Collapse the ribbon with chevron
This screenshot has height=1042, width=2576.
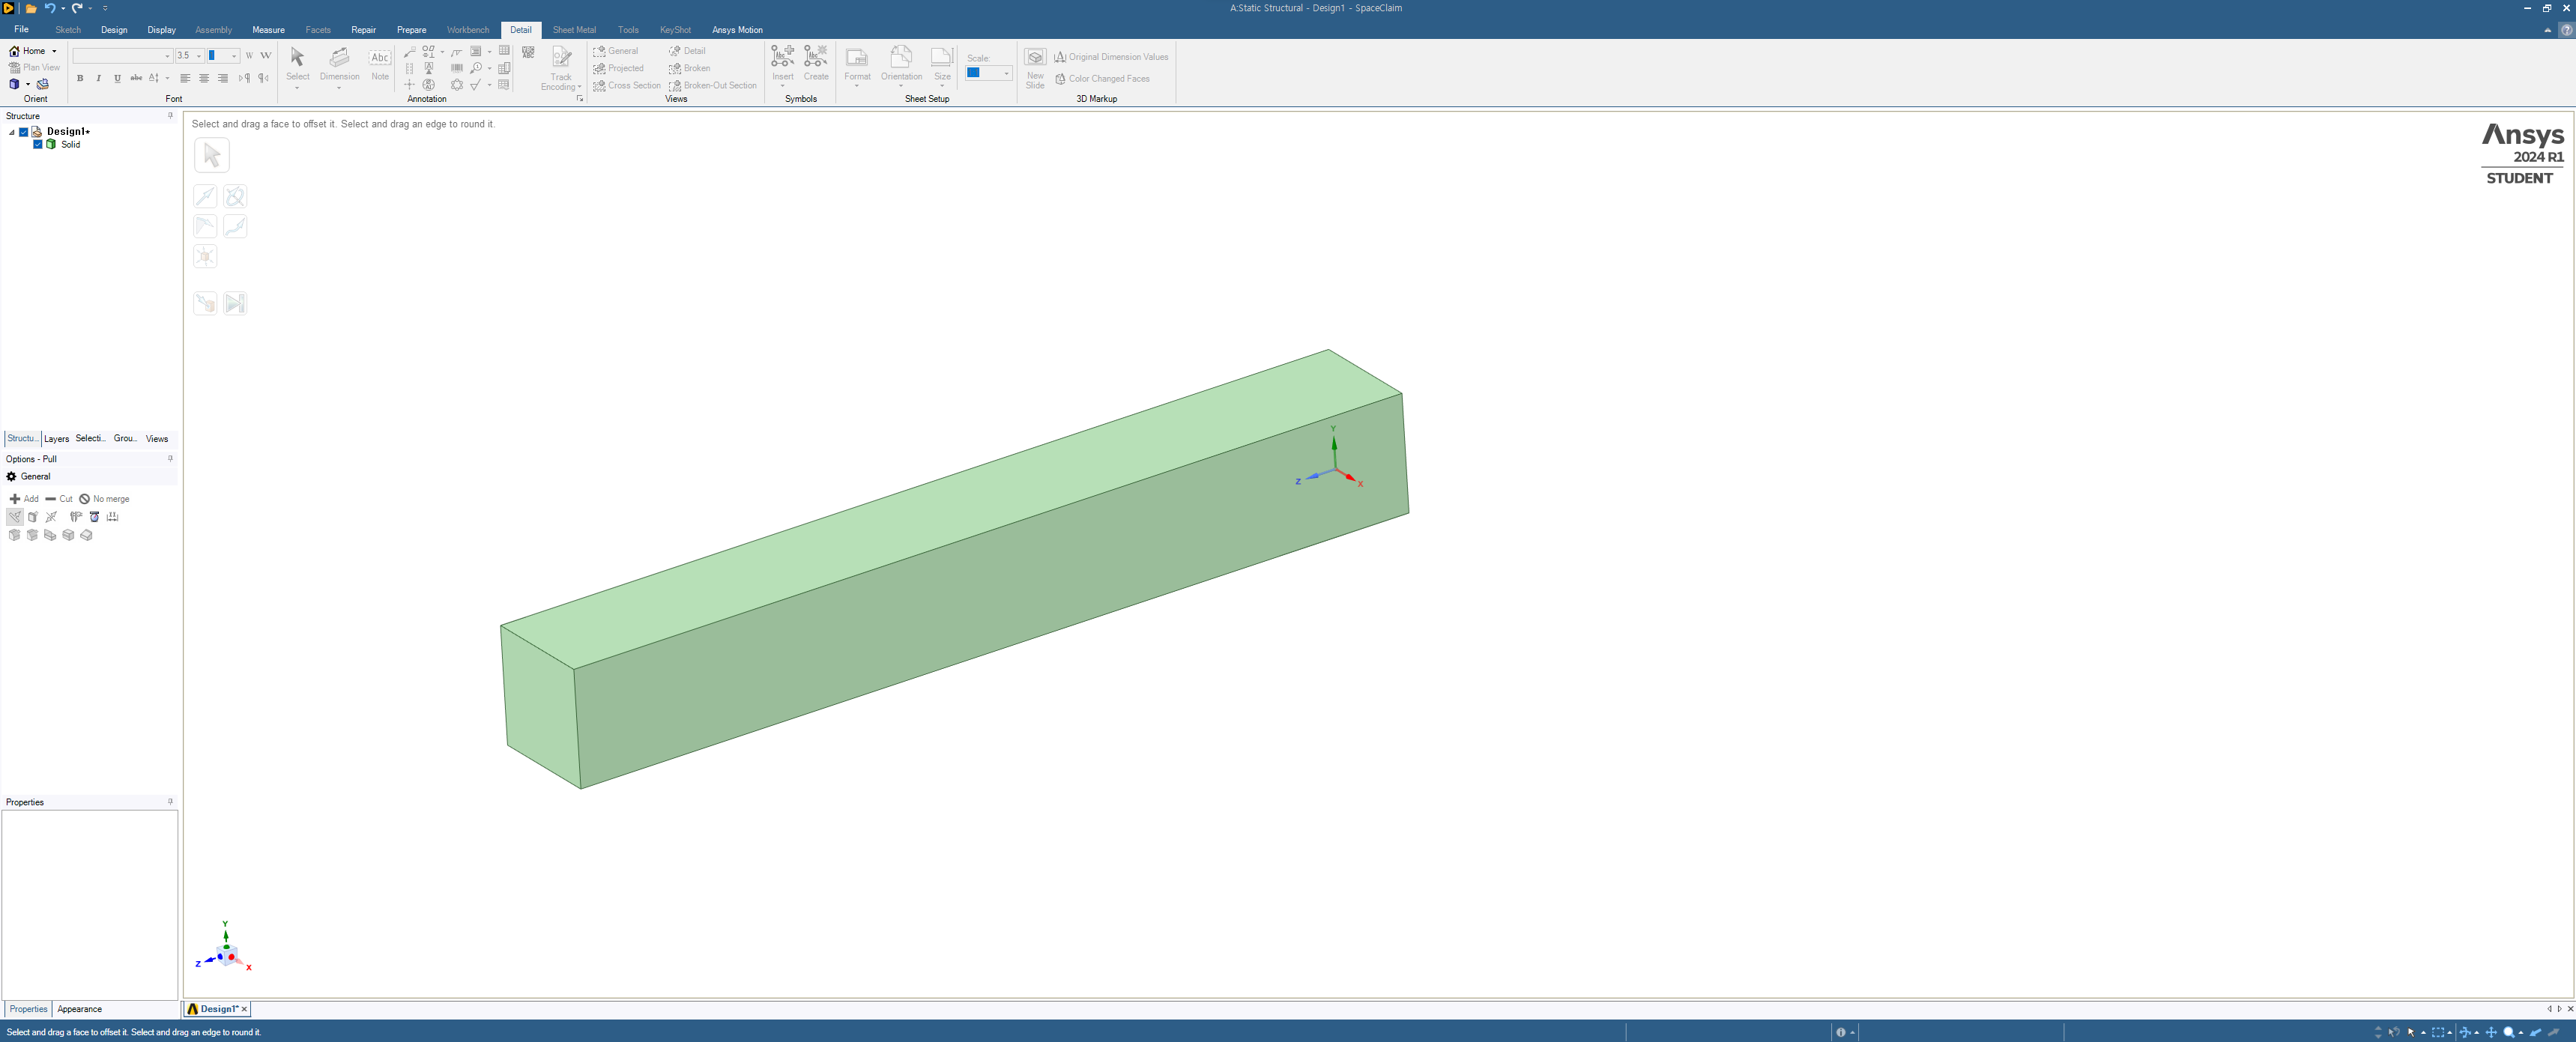2547,30
